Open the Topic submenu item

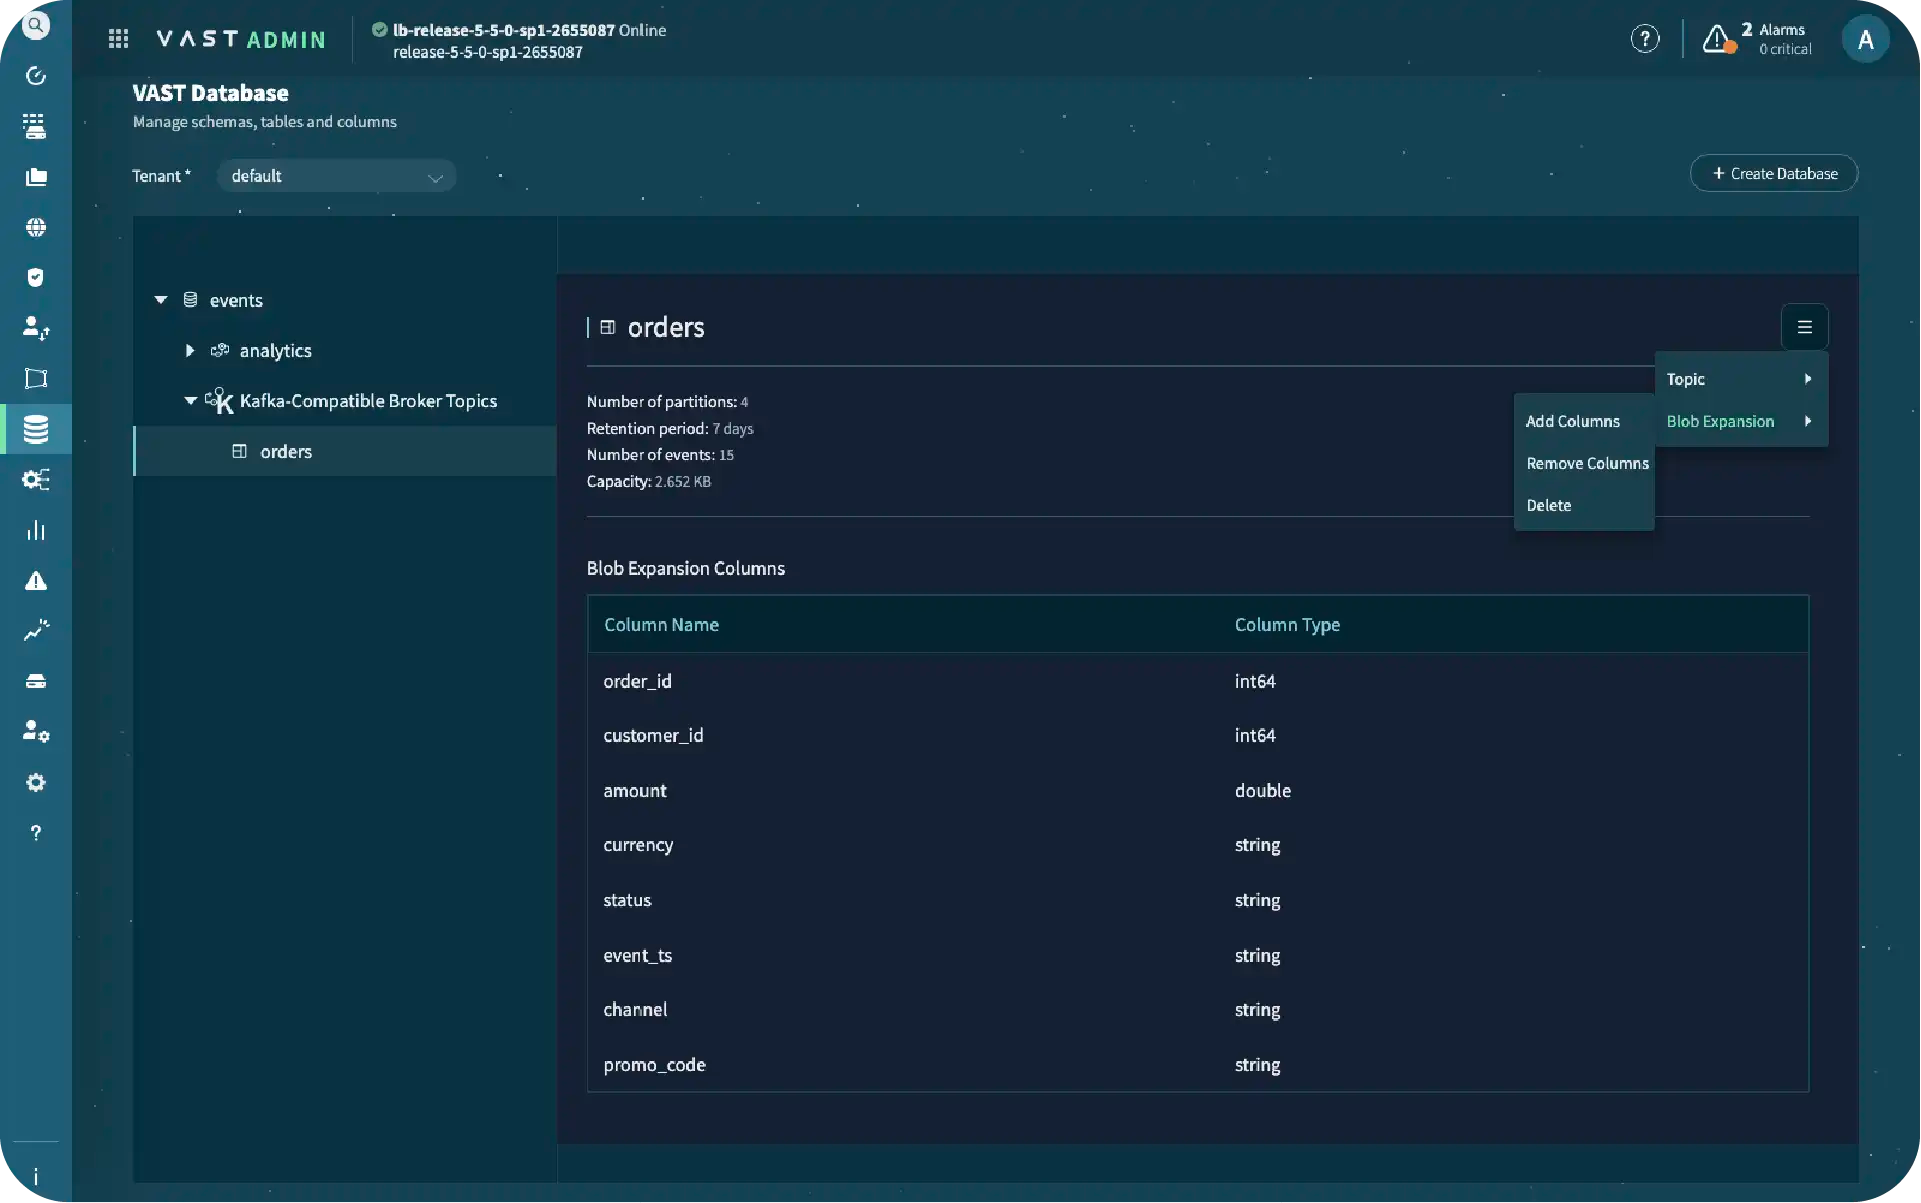coord(1741,379)
